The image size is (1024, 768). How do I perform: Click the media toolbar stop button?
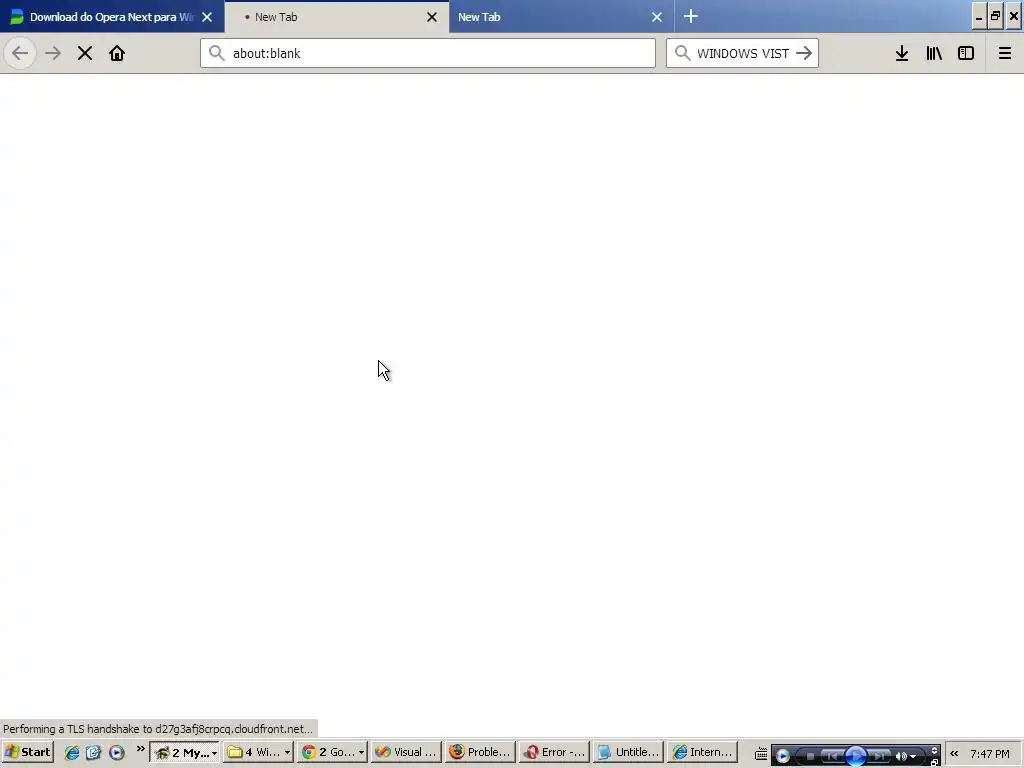[810, 756]
